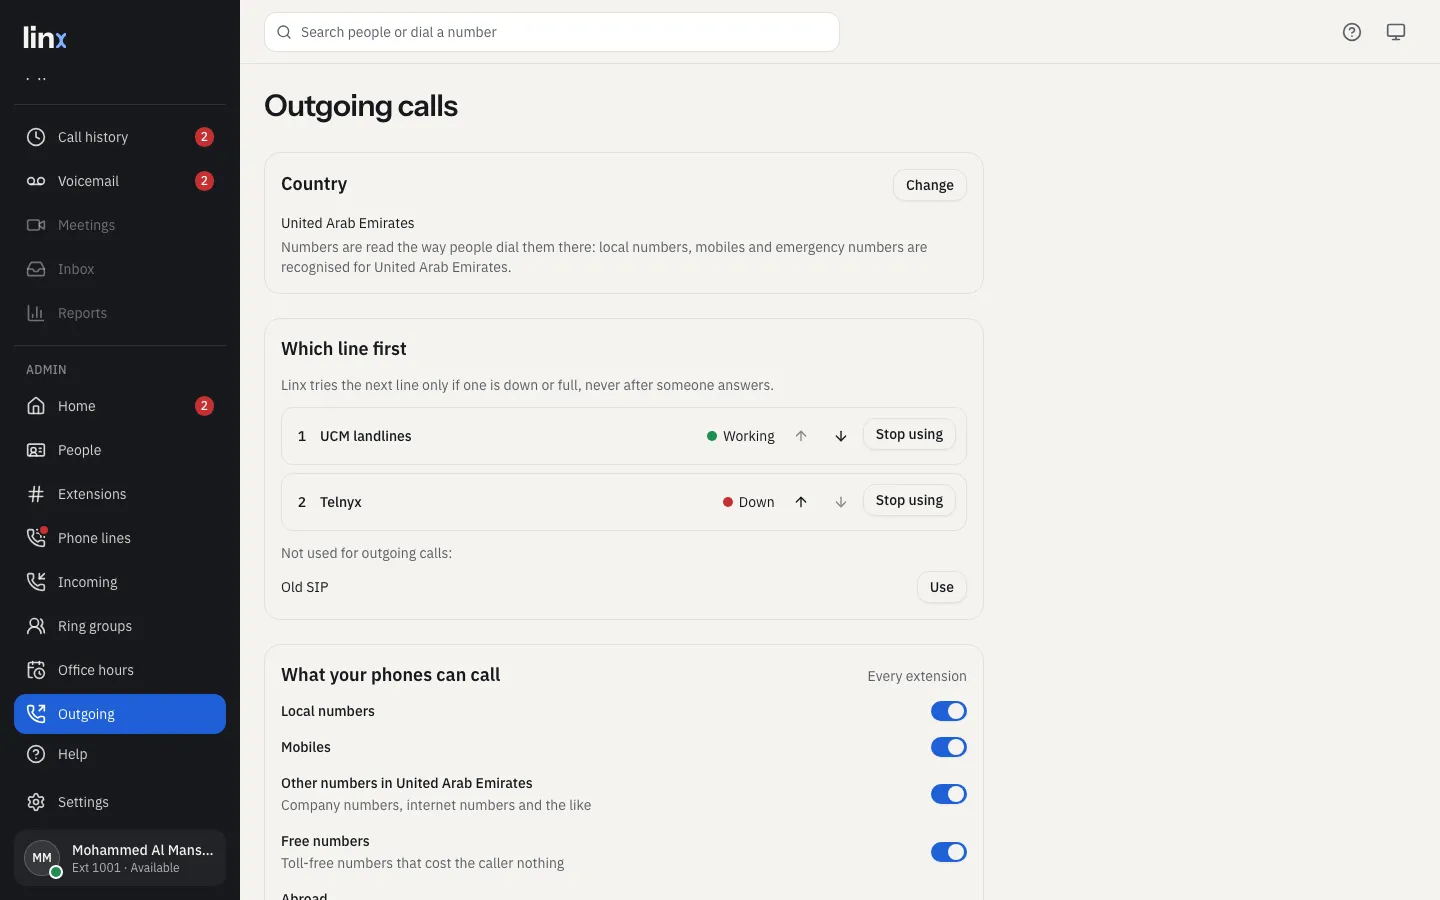Screen dimensions: 1440x900
Task: Toggle the Mobiles calling switch
Action: click(x=949, y=747)
